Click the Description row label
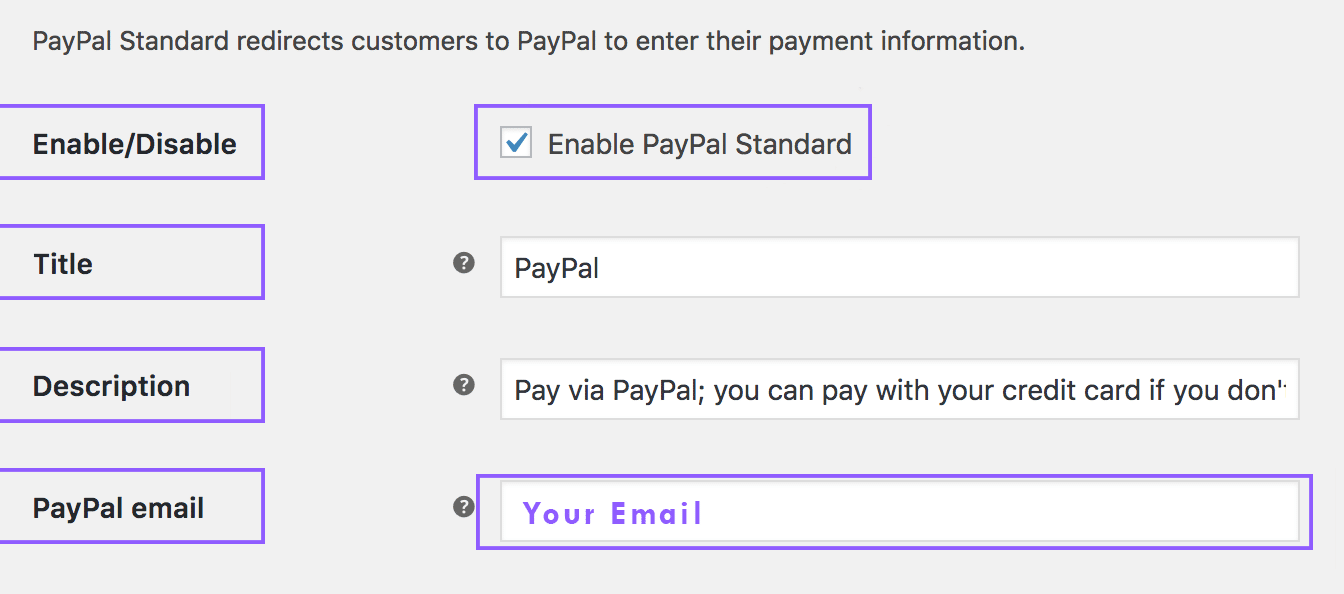 click(x=111, y=386)
